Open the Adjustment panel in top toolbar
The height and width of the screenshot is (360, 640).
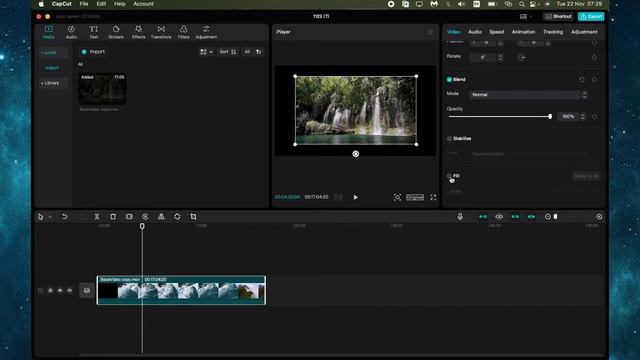pos(206,32)
